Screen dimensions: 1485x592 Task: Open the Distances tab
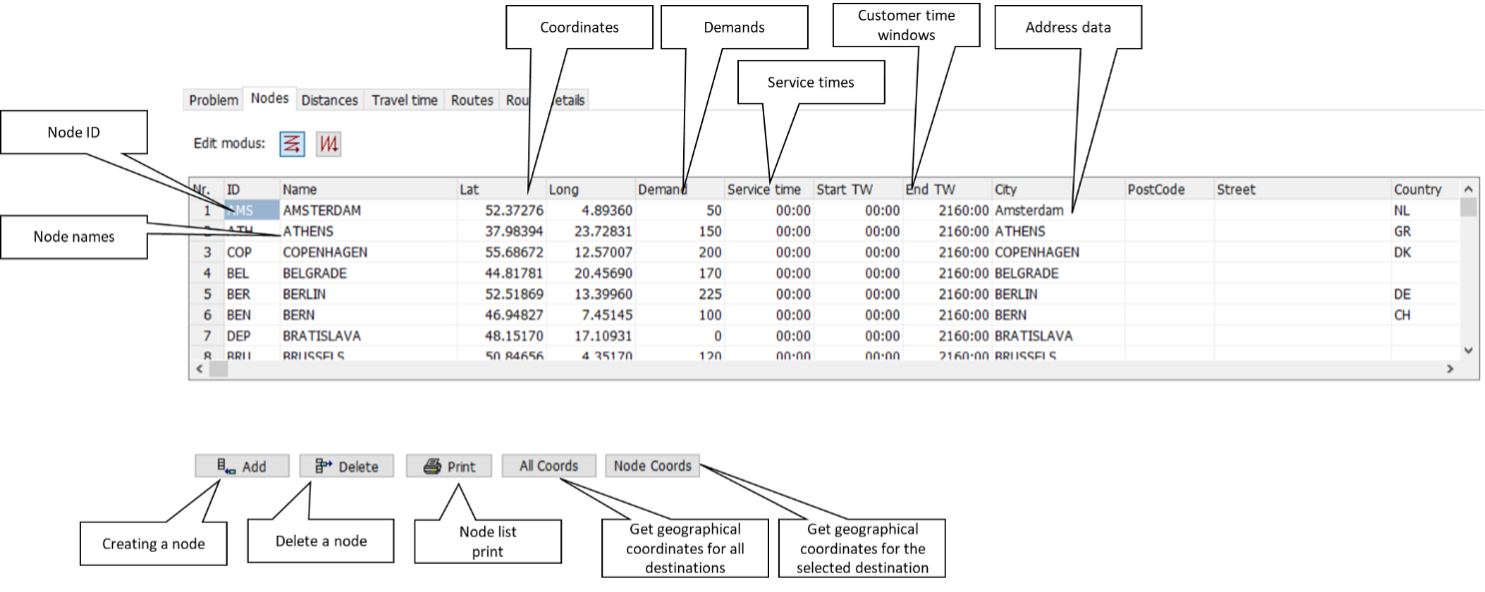pyautogui.click(x=329, y=100)
